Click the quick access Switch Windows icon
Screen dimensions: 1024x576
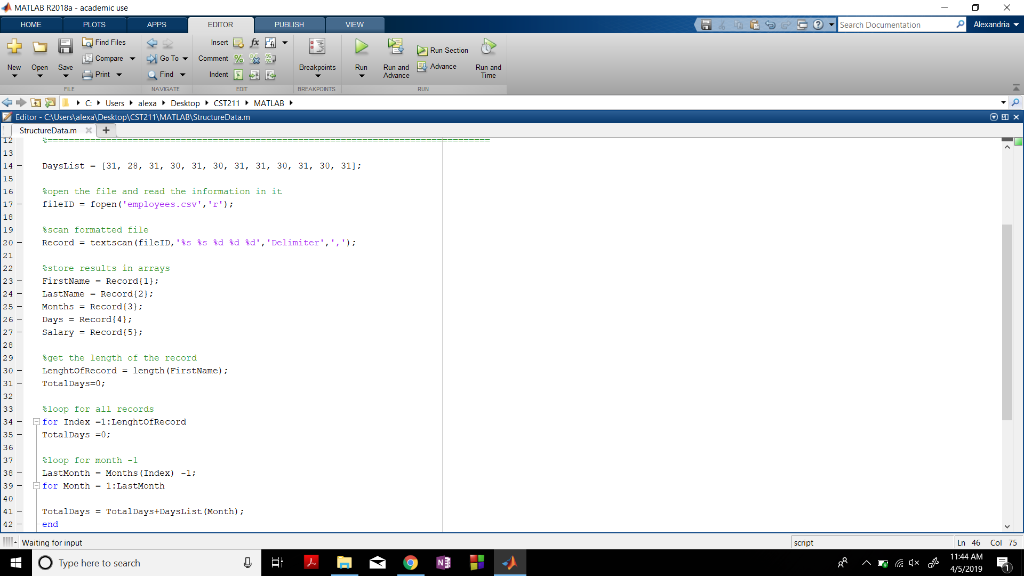pos(803,25)
